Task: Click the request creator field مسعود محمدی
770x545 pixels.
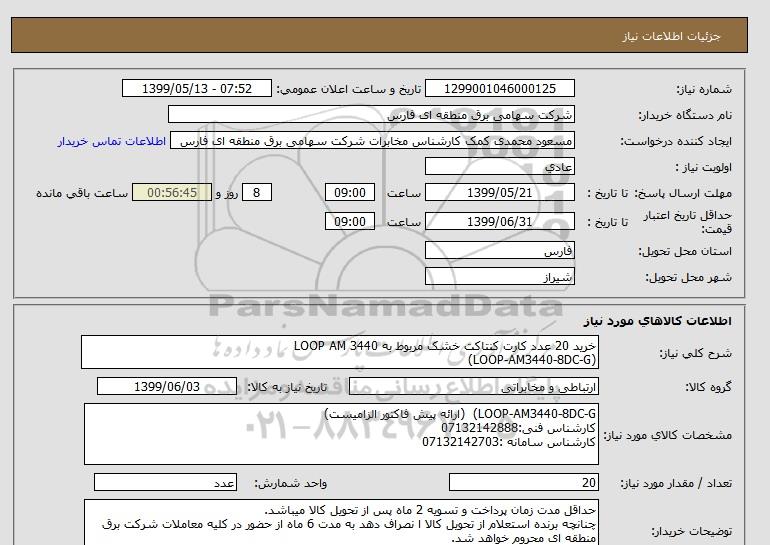Action: (372, 141)
